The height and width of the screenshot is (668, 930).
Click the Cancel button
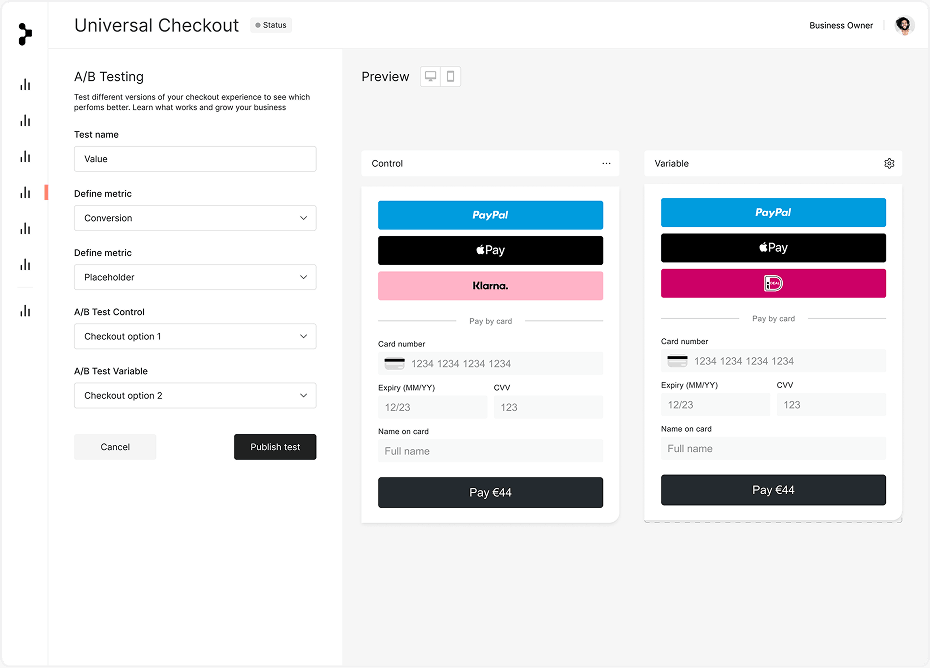click(x=115, y=447)
